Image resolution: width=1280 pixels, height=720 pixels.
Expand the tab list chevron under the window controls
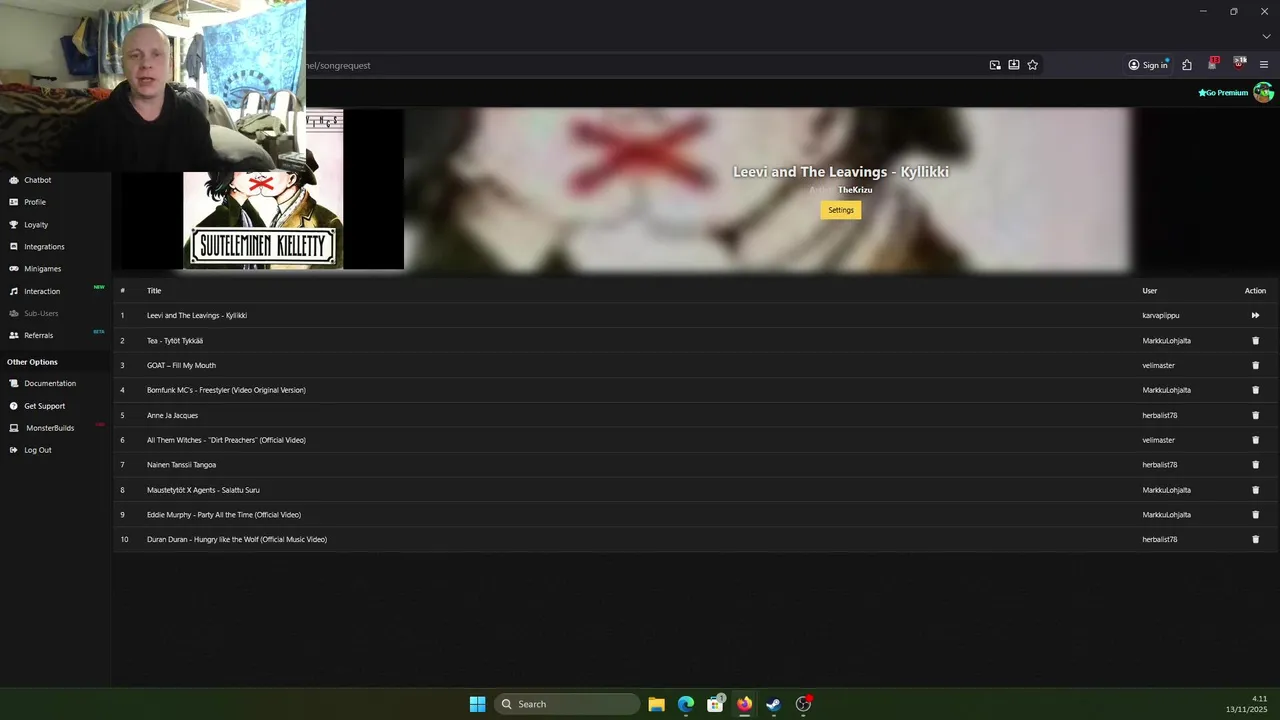tap(1266, 36)
